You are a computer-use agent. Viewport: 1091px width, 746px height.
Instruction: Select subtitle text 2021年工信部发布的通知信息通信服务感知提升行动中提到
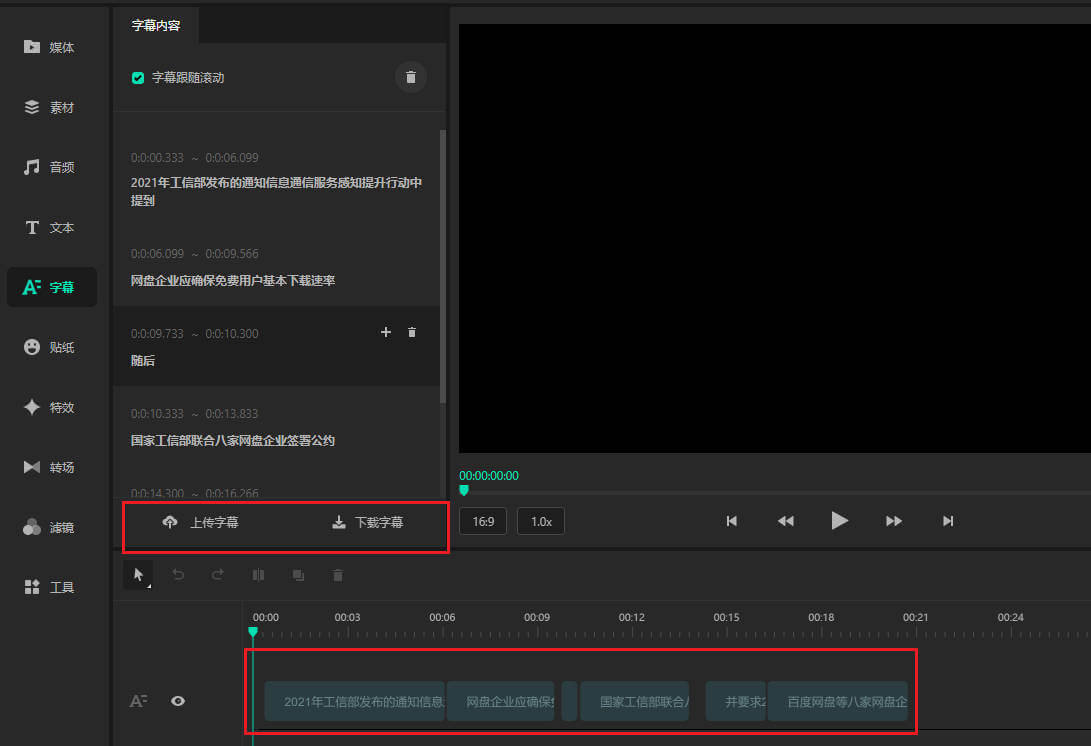[276, 191]
